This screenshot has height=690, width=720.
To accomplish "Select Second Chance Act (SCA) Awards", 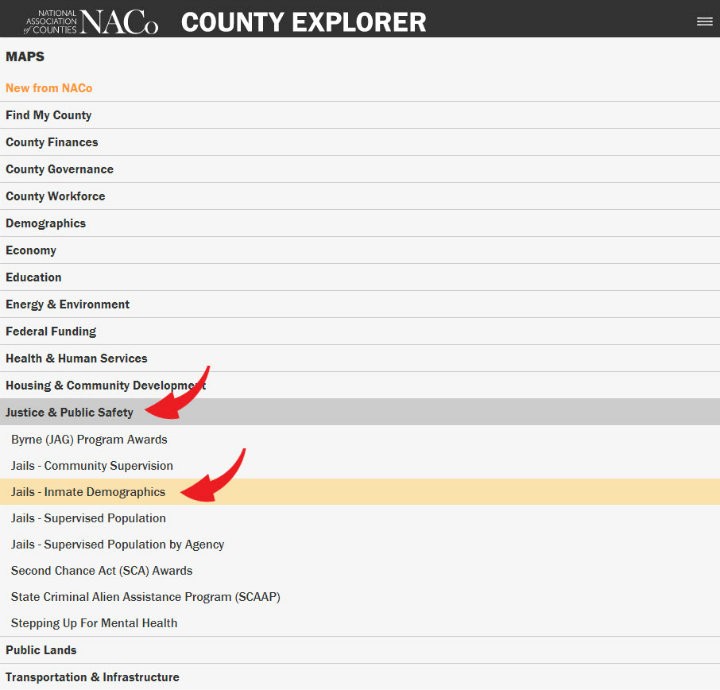I will pos(360,571).
